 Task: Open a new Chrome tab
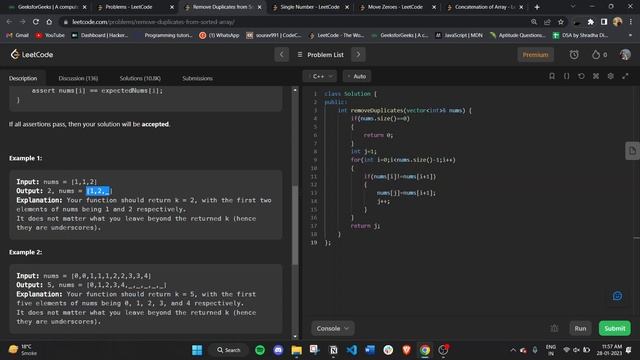coord(537,7)
